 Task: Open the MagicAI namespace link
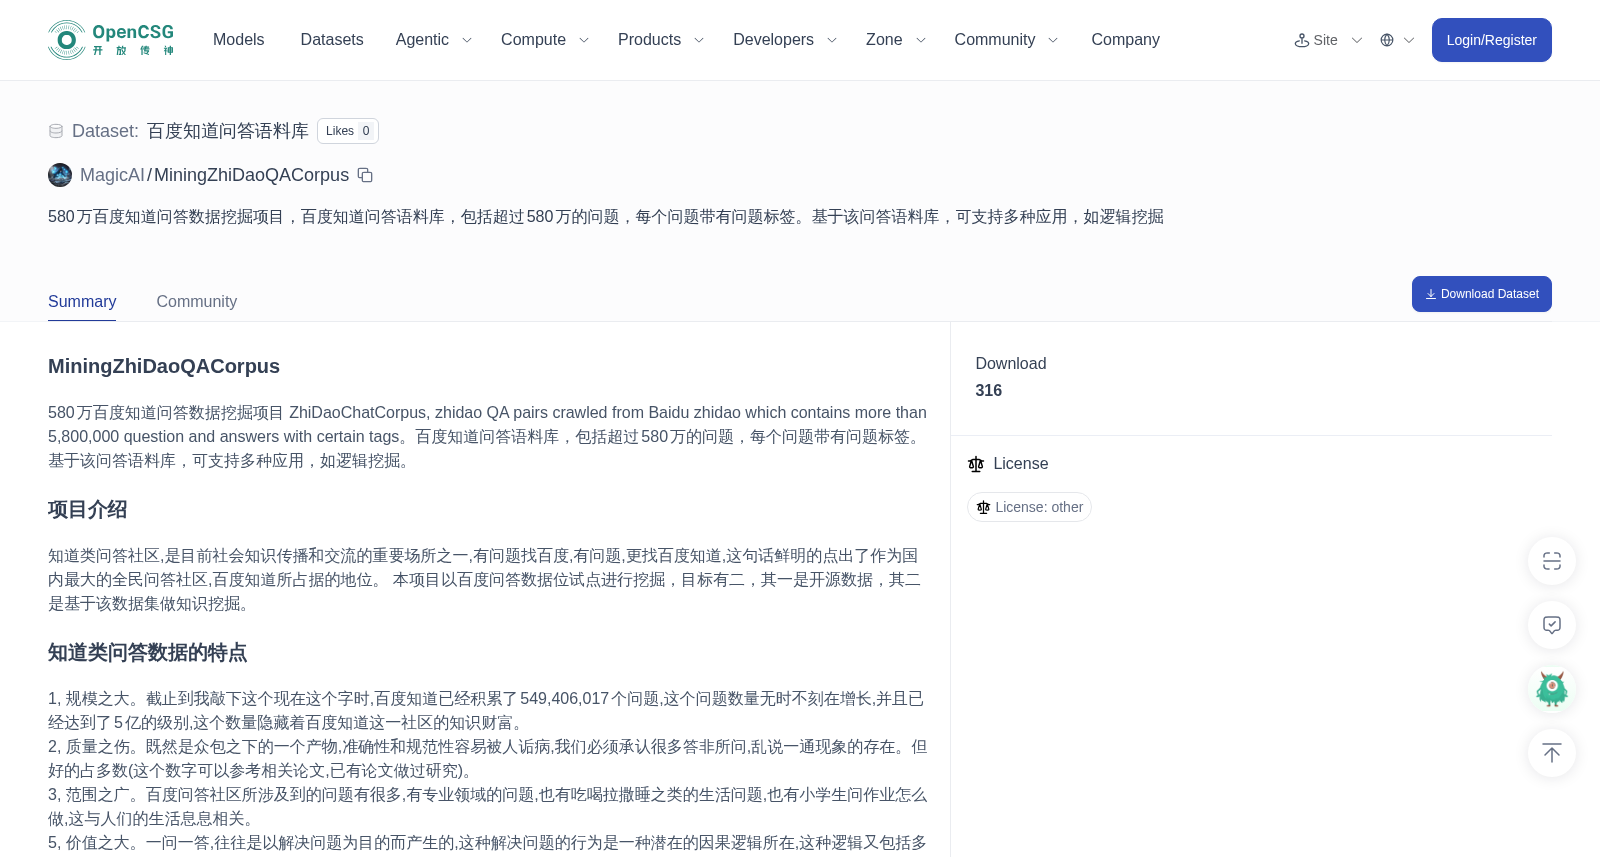112,175
